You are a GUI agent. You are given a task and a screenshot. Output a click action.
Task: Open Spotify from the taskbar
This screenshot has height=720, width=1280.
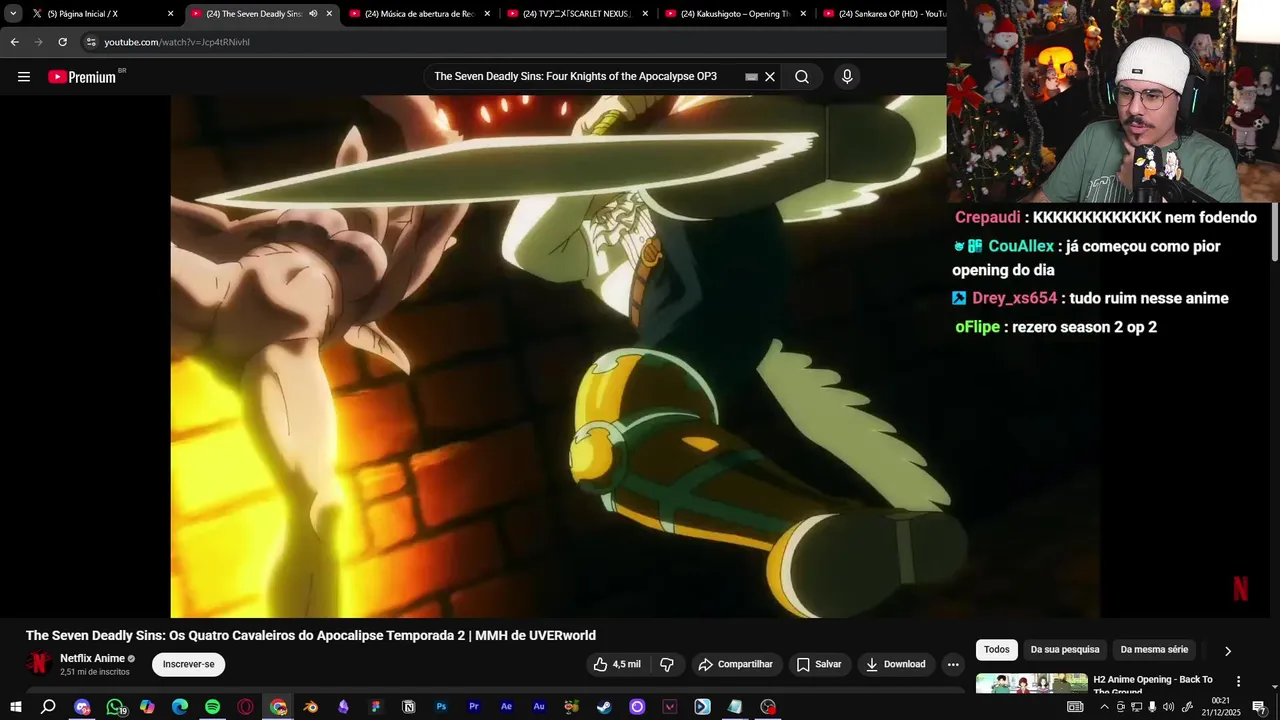[212, 707]
